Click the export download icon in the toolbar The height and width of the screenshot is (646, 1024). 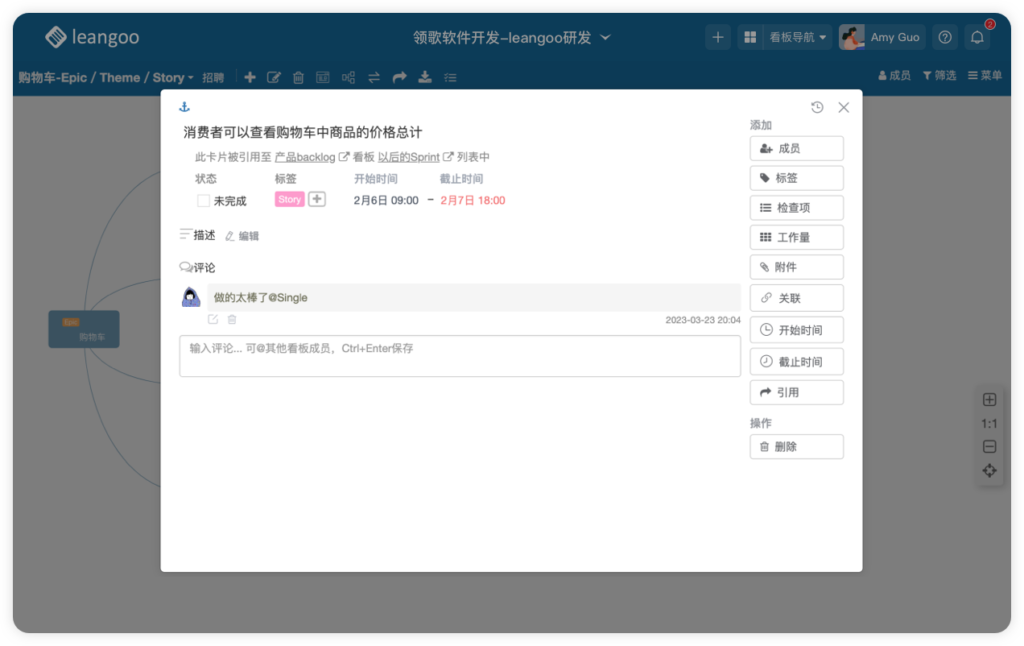pyautogui.click(x=423, y=77)
